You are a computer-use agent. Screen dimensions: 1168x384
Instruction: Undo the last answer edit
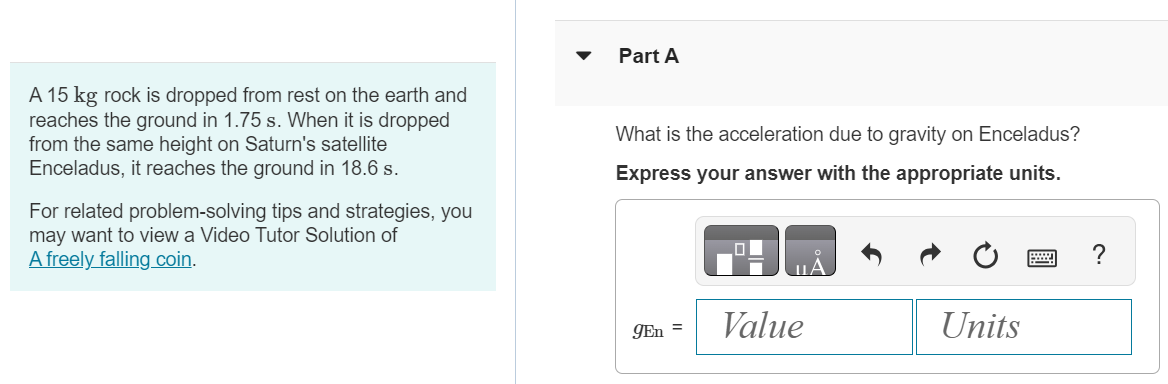pyautogui.click(x=871, y=255)
